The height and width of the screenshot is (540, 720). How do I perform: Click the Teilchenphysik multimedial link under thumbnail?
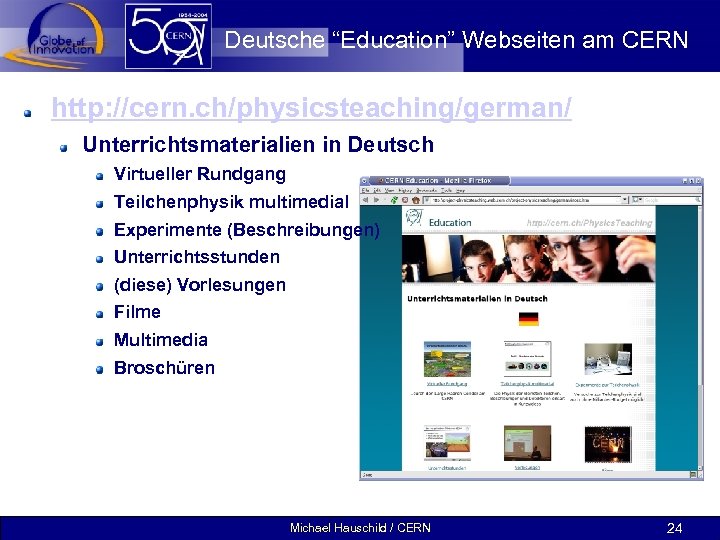pyautogui.click(x=527, y=383)
